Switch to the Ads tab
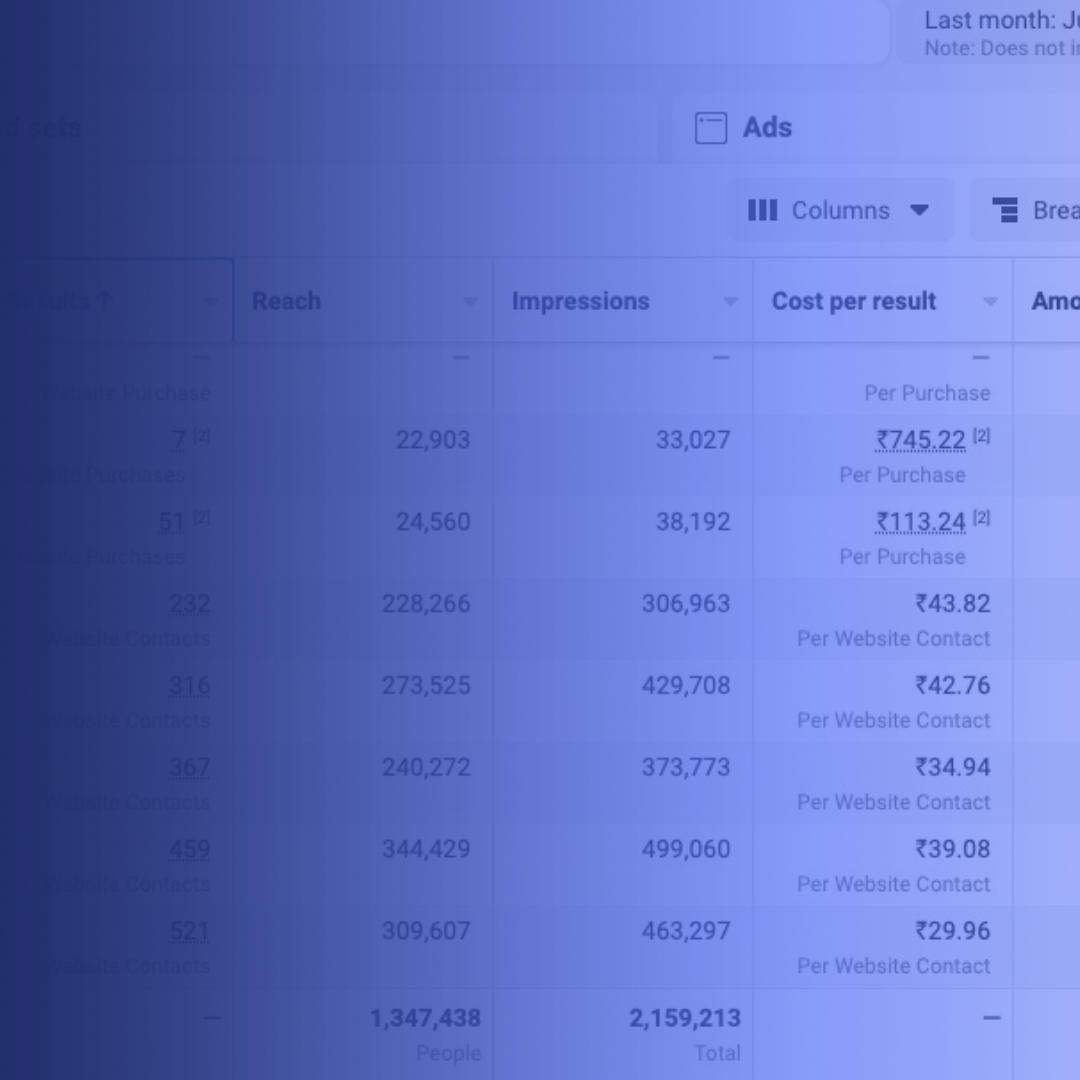The image size is (1080, 1080). tap(766, 127)
